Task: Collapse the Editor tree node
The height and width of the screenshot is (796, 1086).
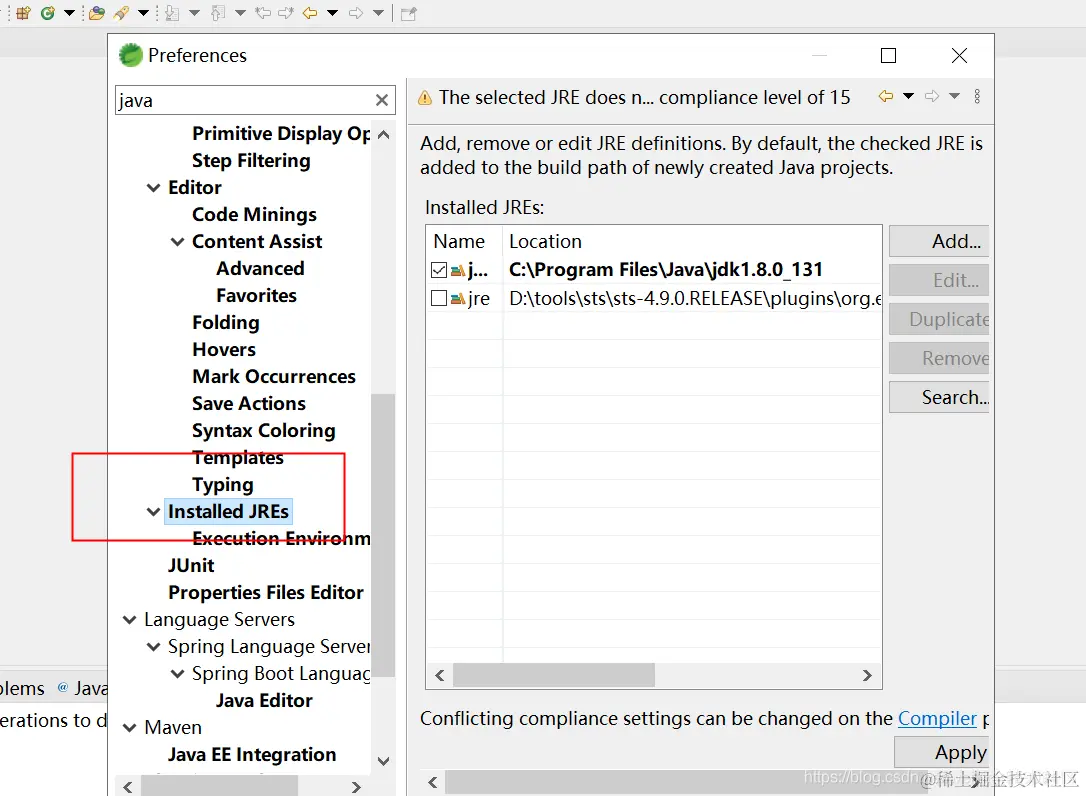Action: click(x=154, y=188)
